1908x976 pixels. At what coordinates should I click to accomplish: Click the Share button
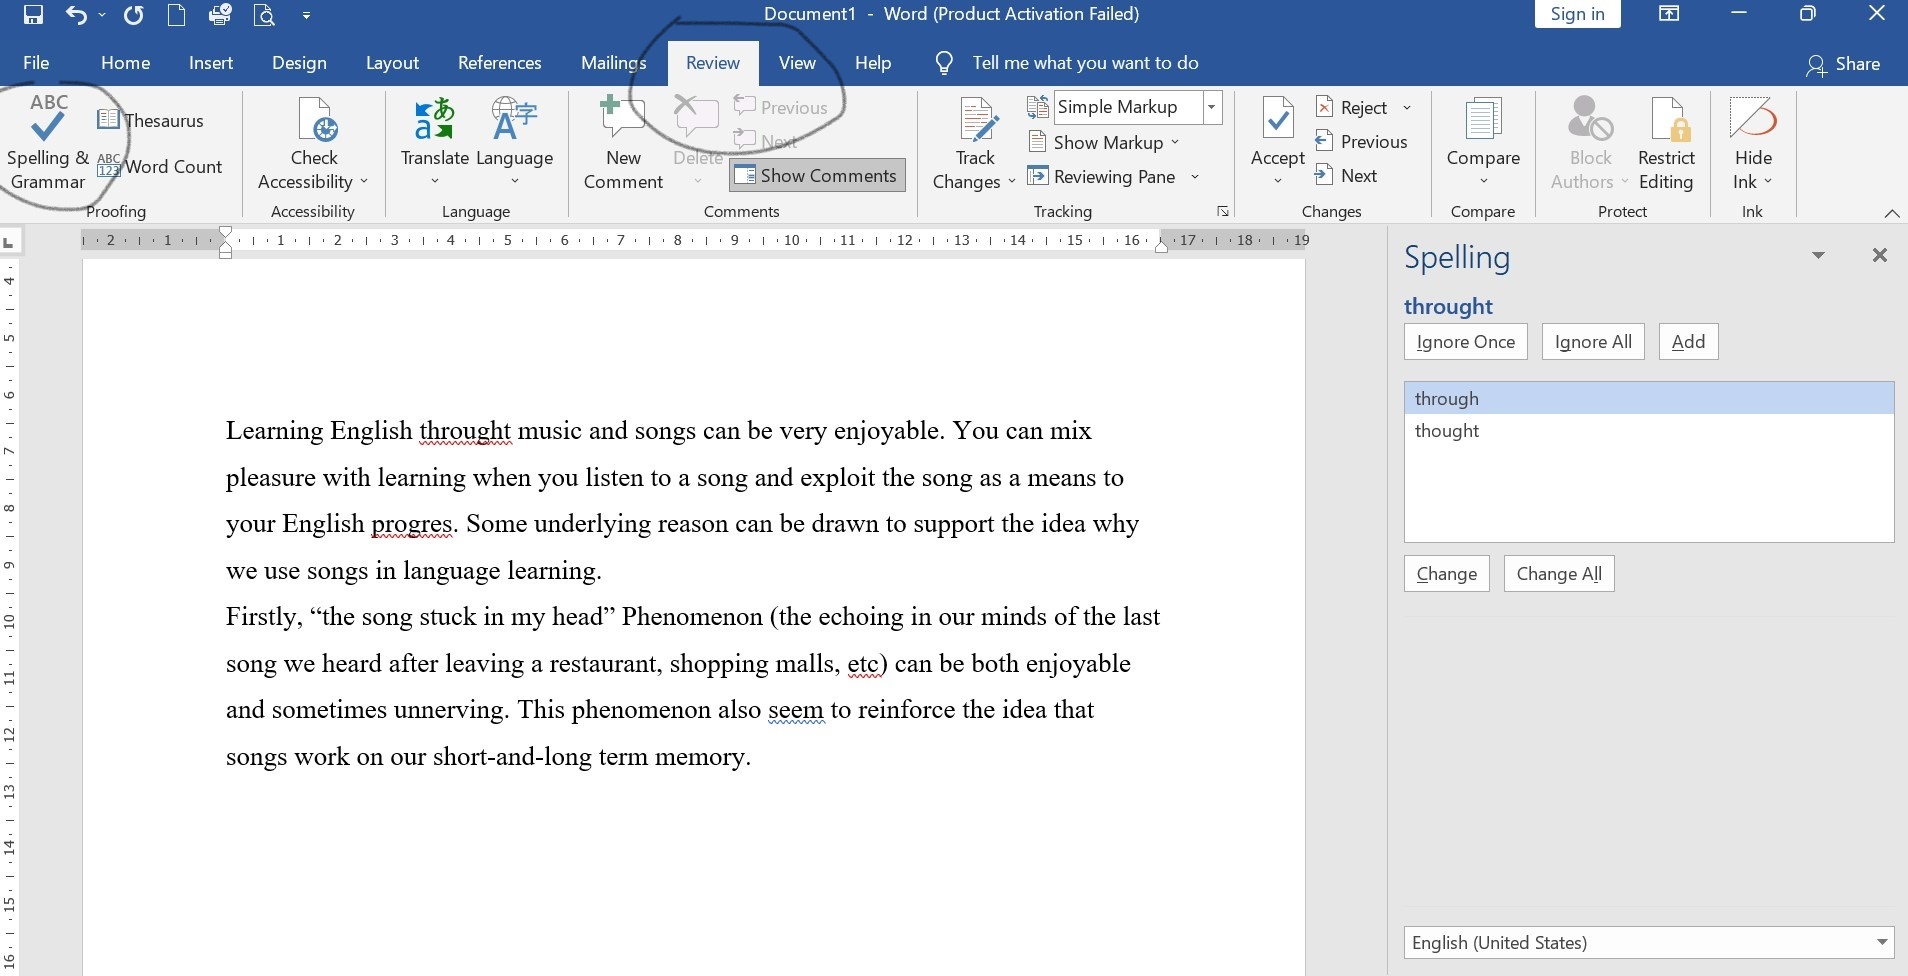[1843, 64]
